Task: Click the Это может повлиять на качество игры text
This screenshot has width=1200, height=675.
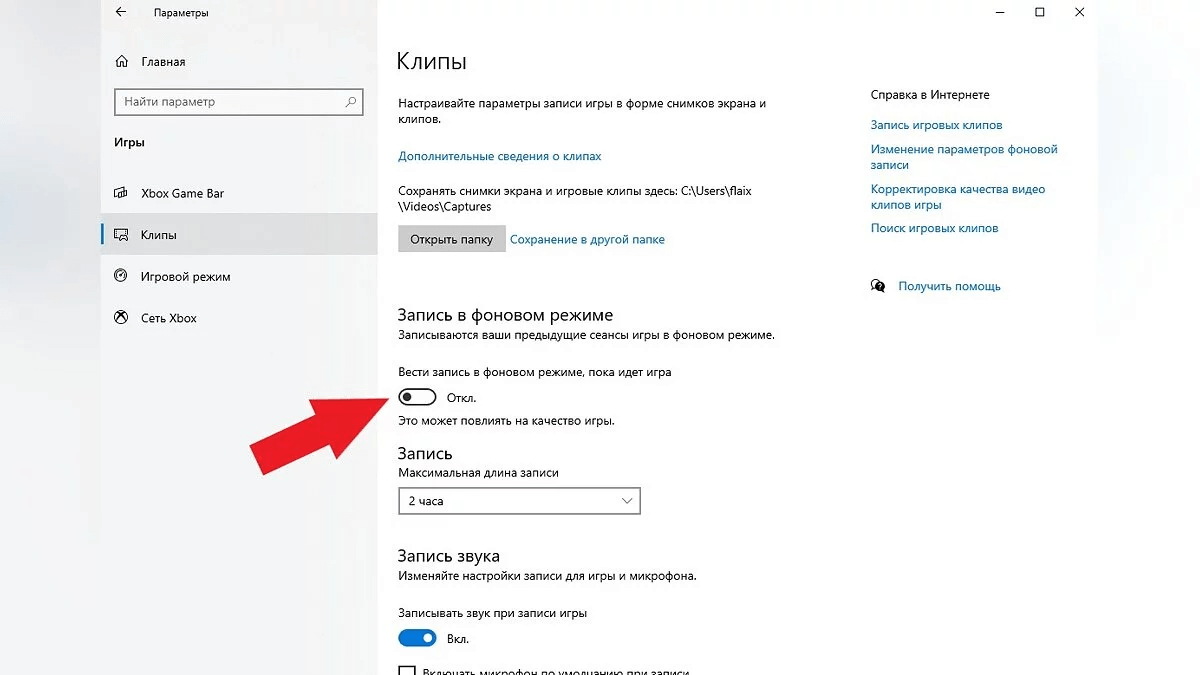Action: click(506, 421)
